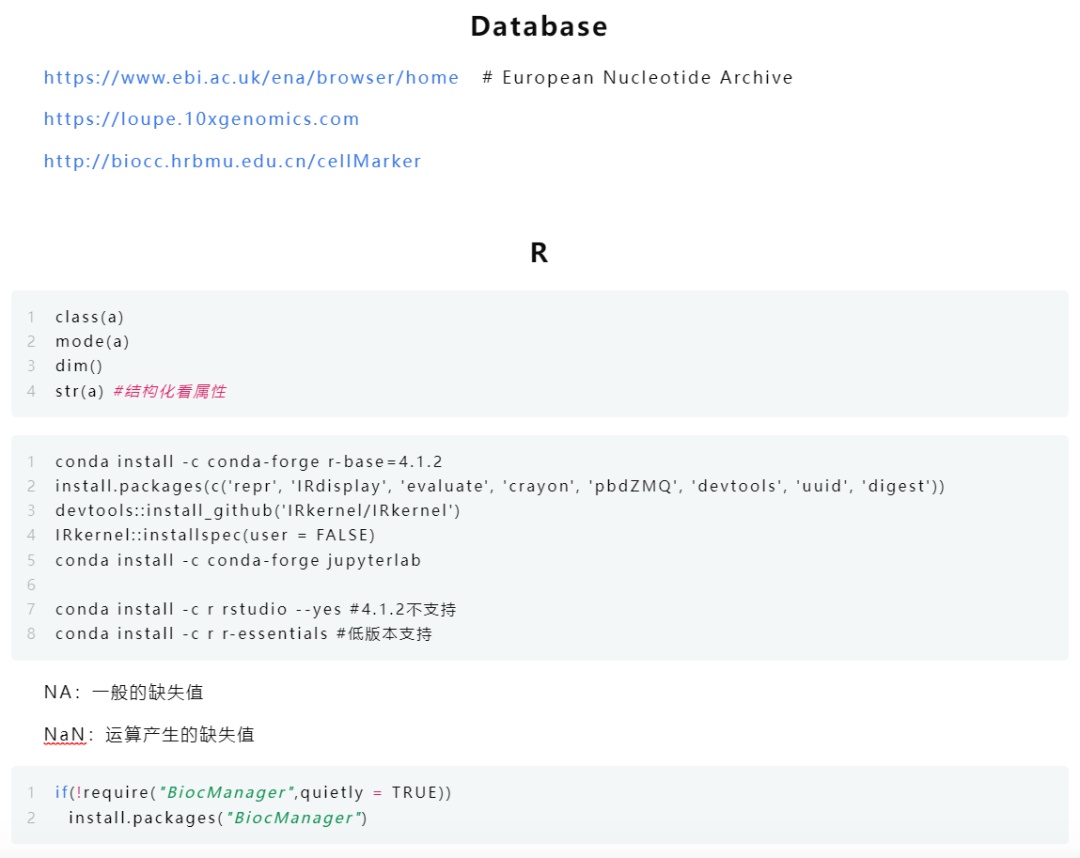Click the NA：一般的缺失值 paragraph
The width and height of the screenshot is (1080, 858).
pos(124,692)
